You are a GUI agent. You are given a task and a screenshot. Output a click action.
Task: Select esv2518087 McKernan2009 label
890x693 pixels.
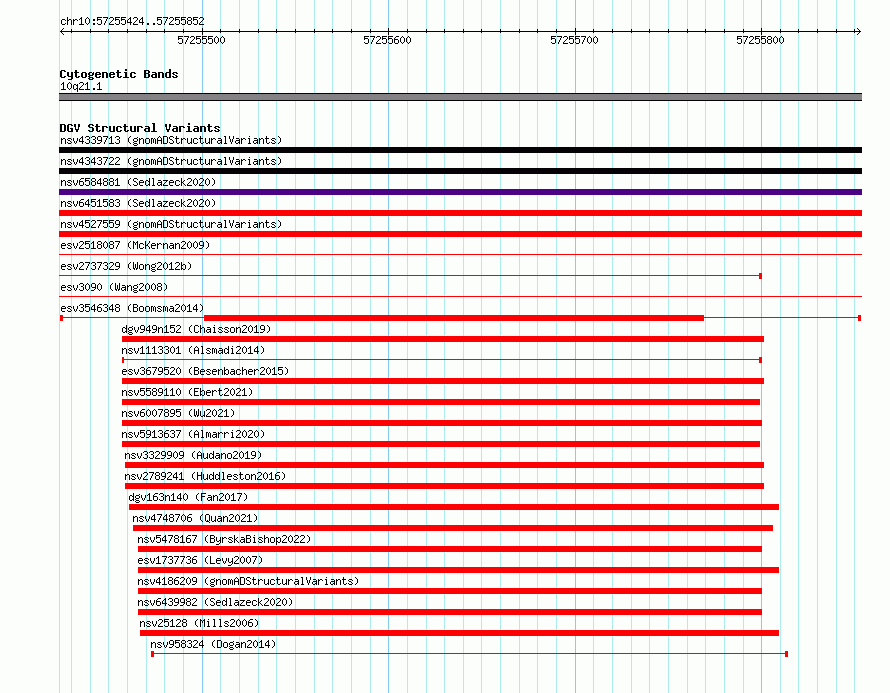135,245
